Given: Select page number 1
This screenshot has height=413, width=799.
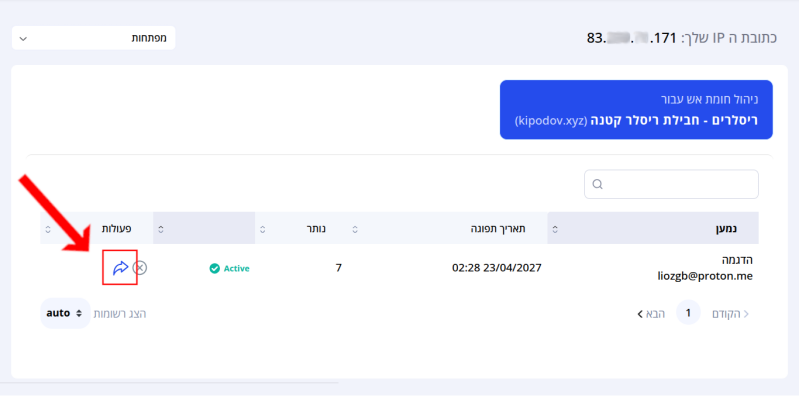Looking at the screenshot, I should 688,313.
